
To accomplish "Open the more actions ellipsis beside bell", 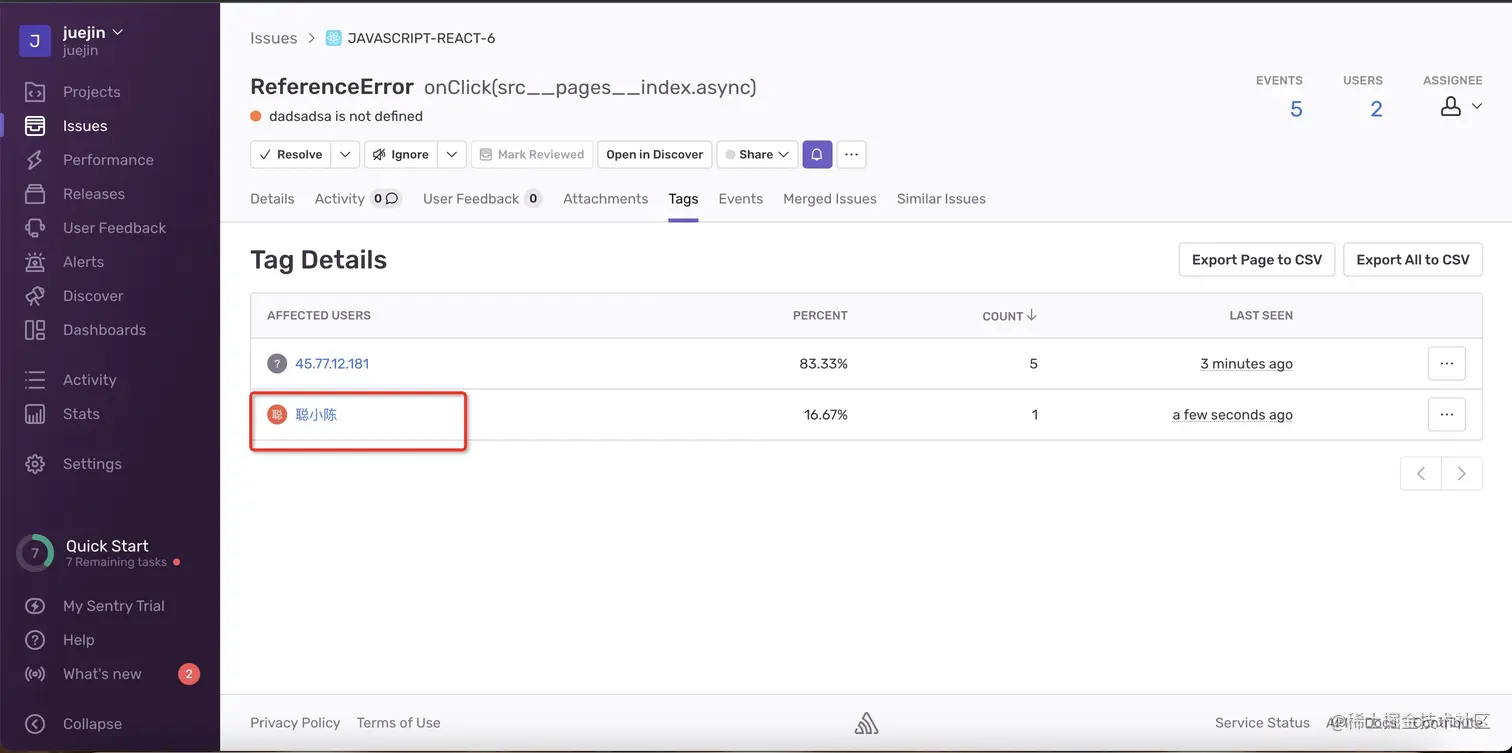I will 852,154.
